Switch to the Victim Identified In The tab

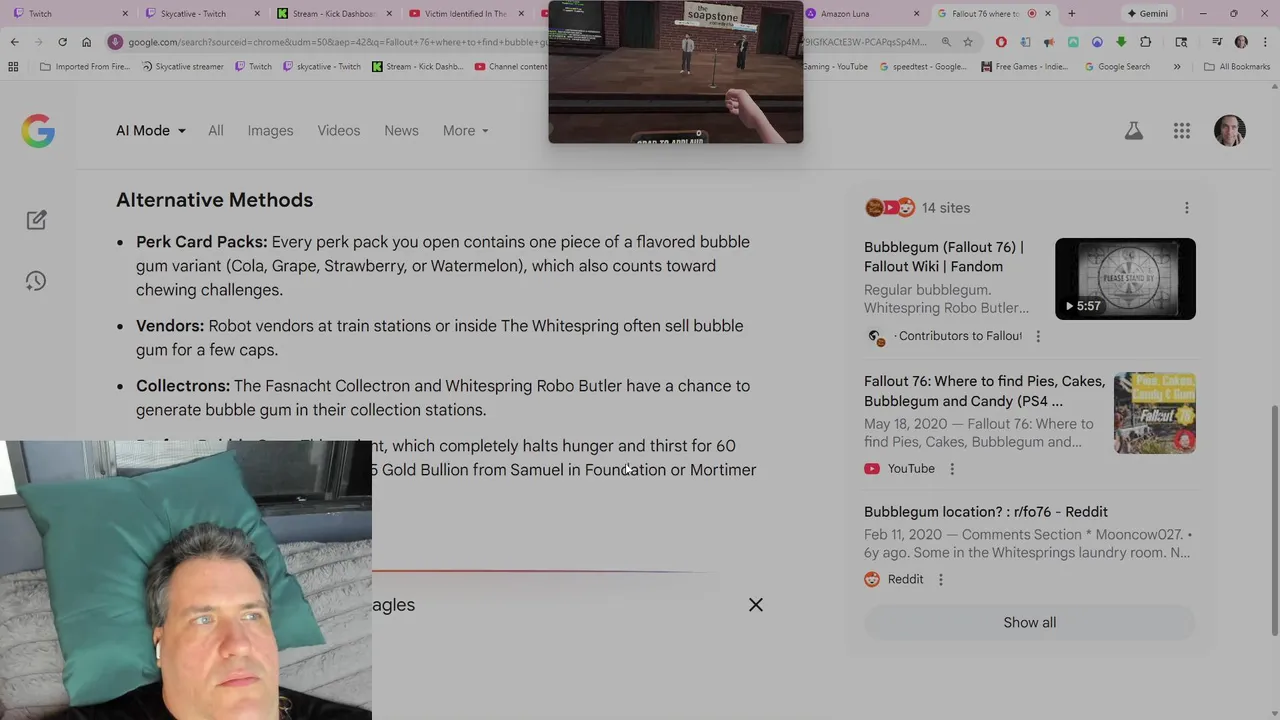point(465,14)
